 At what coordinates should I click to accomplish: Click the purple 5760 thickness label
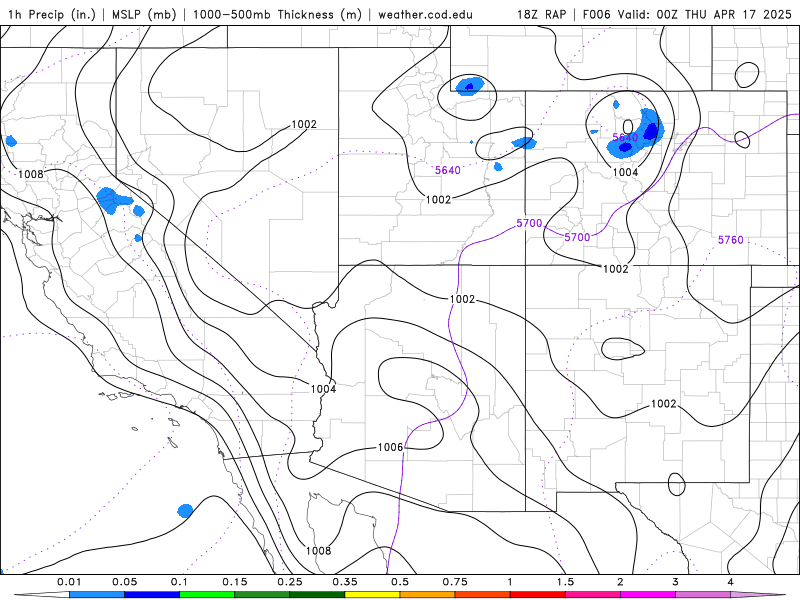point(731,240)
